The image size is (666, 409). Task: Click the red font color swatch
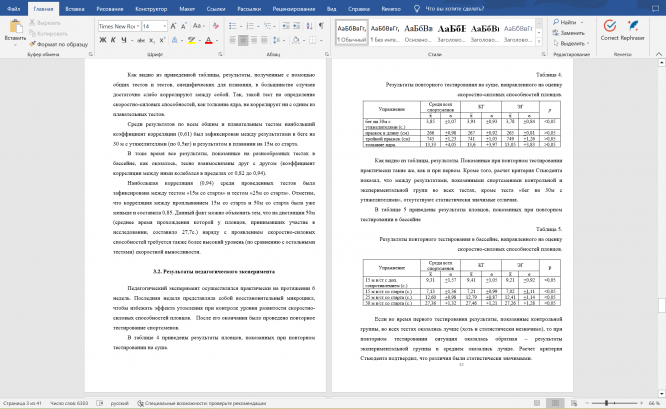209,40
